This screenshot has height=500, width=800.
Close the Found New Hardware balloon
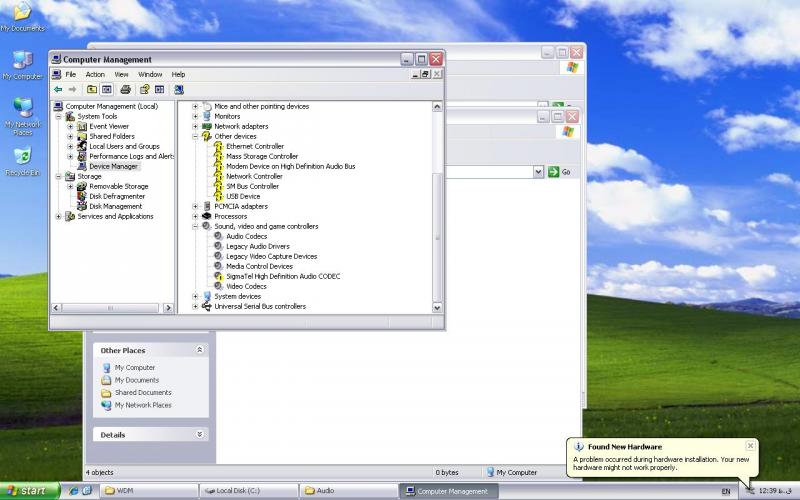pos(751,446)
